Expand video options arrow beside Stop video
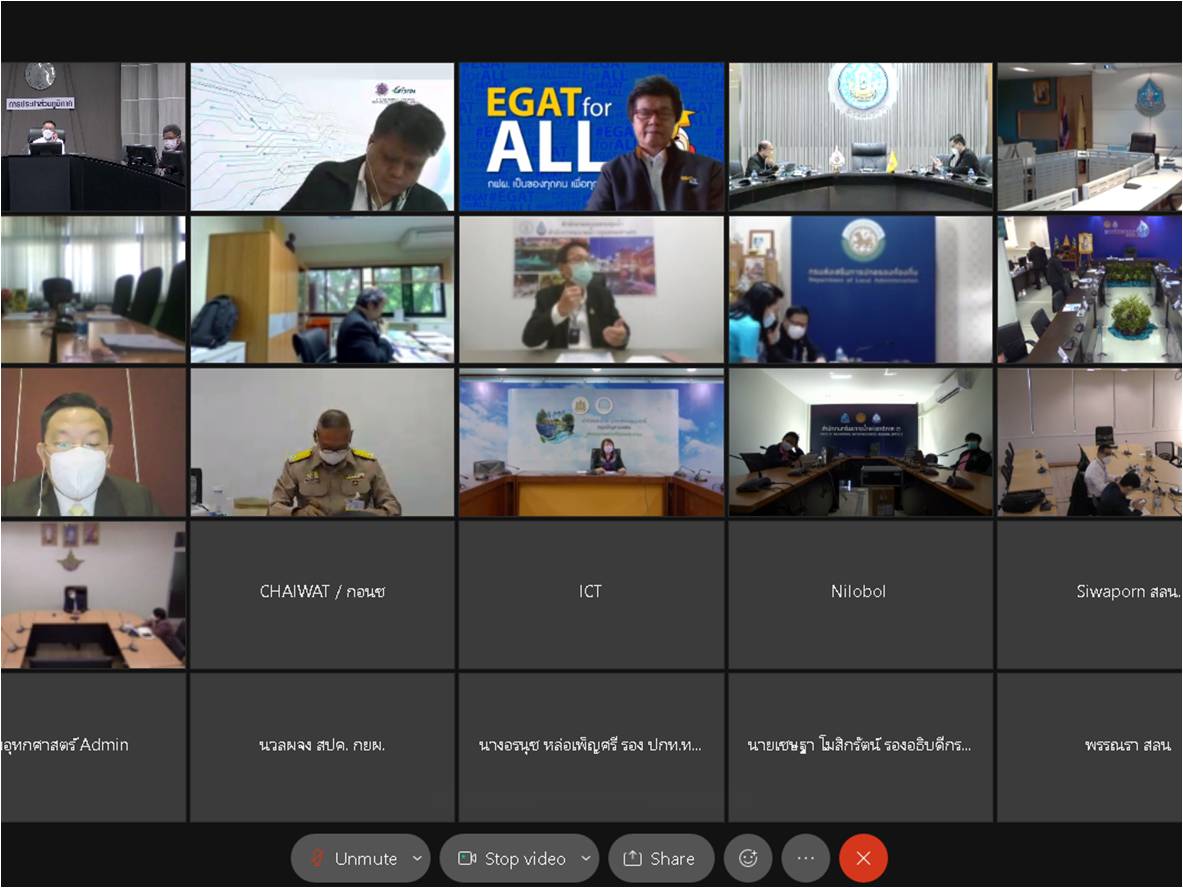 tap(586, 858)
